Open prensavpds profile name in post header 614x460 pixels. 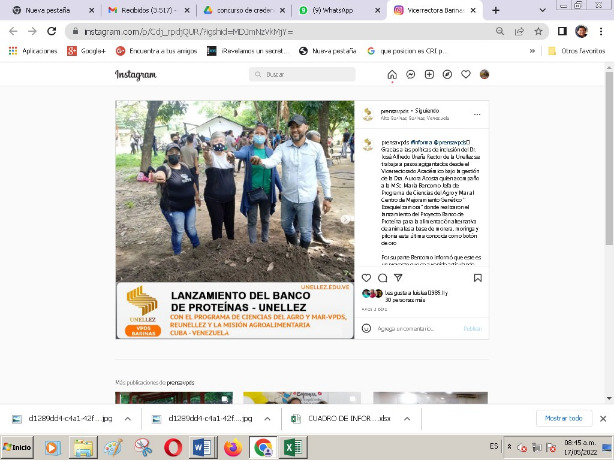tap(395, 111)
